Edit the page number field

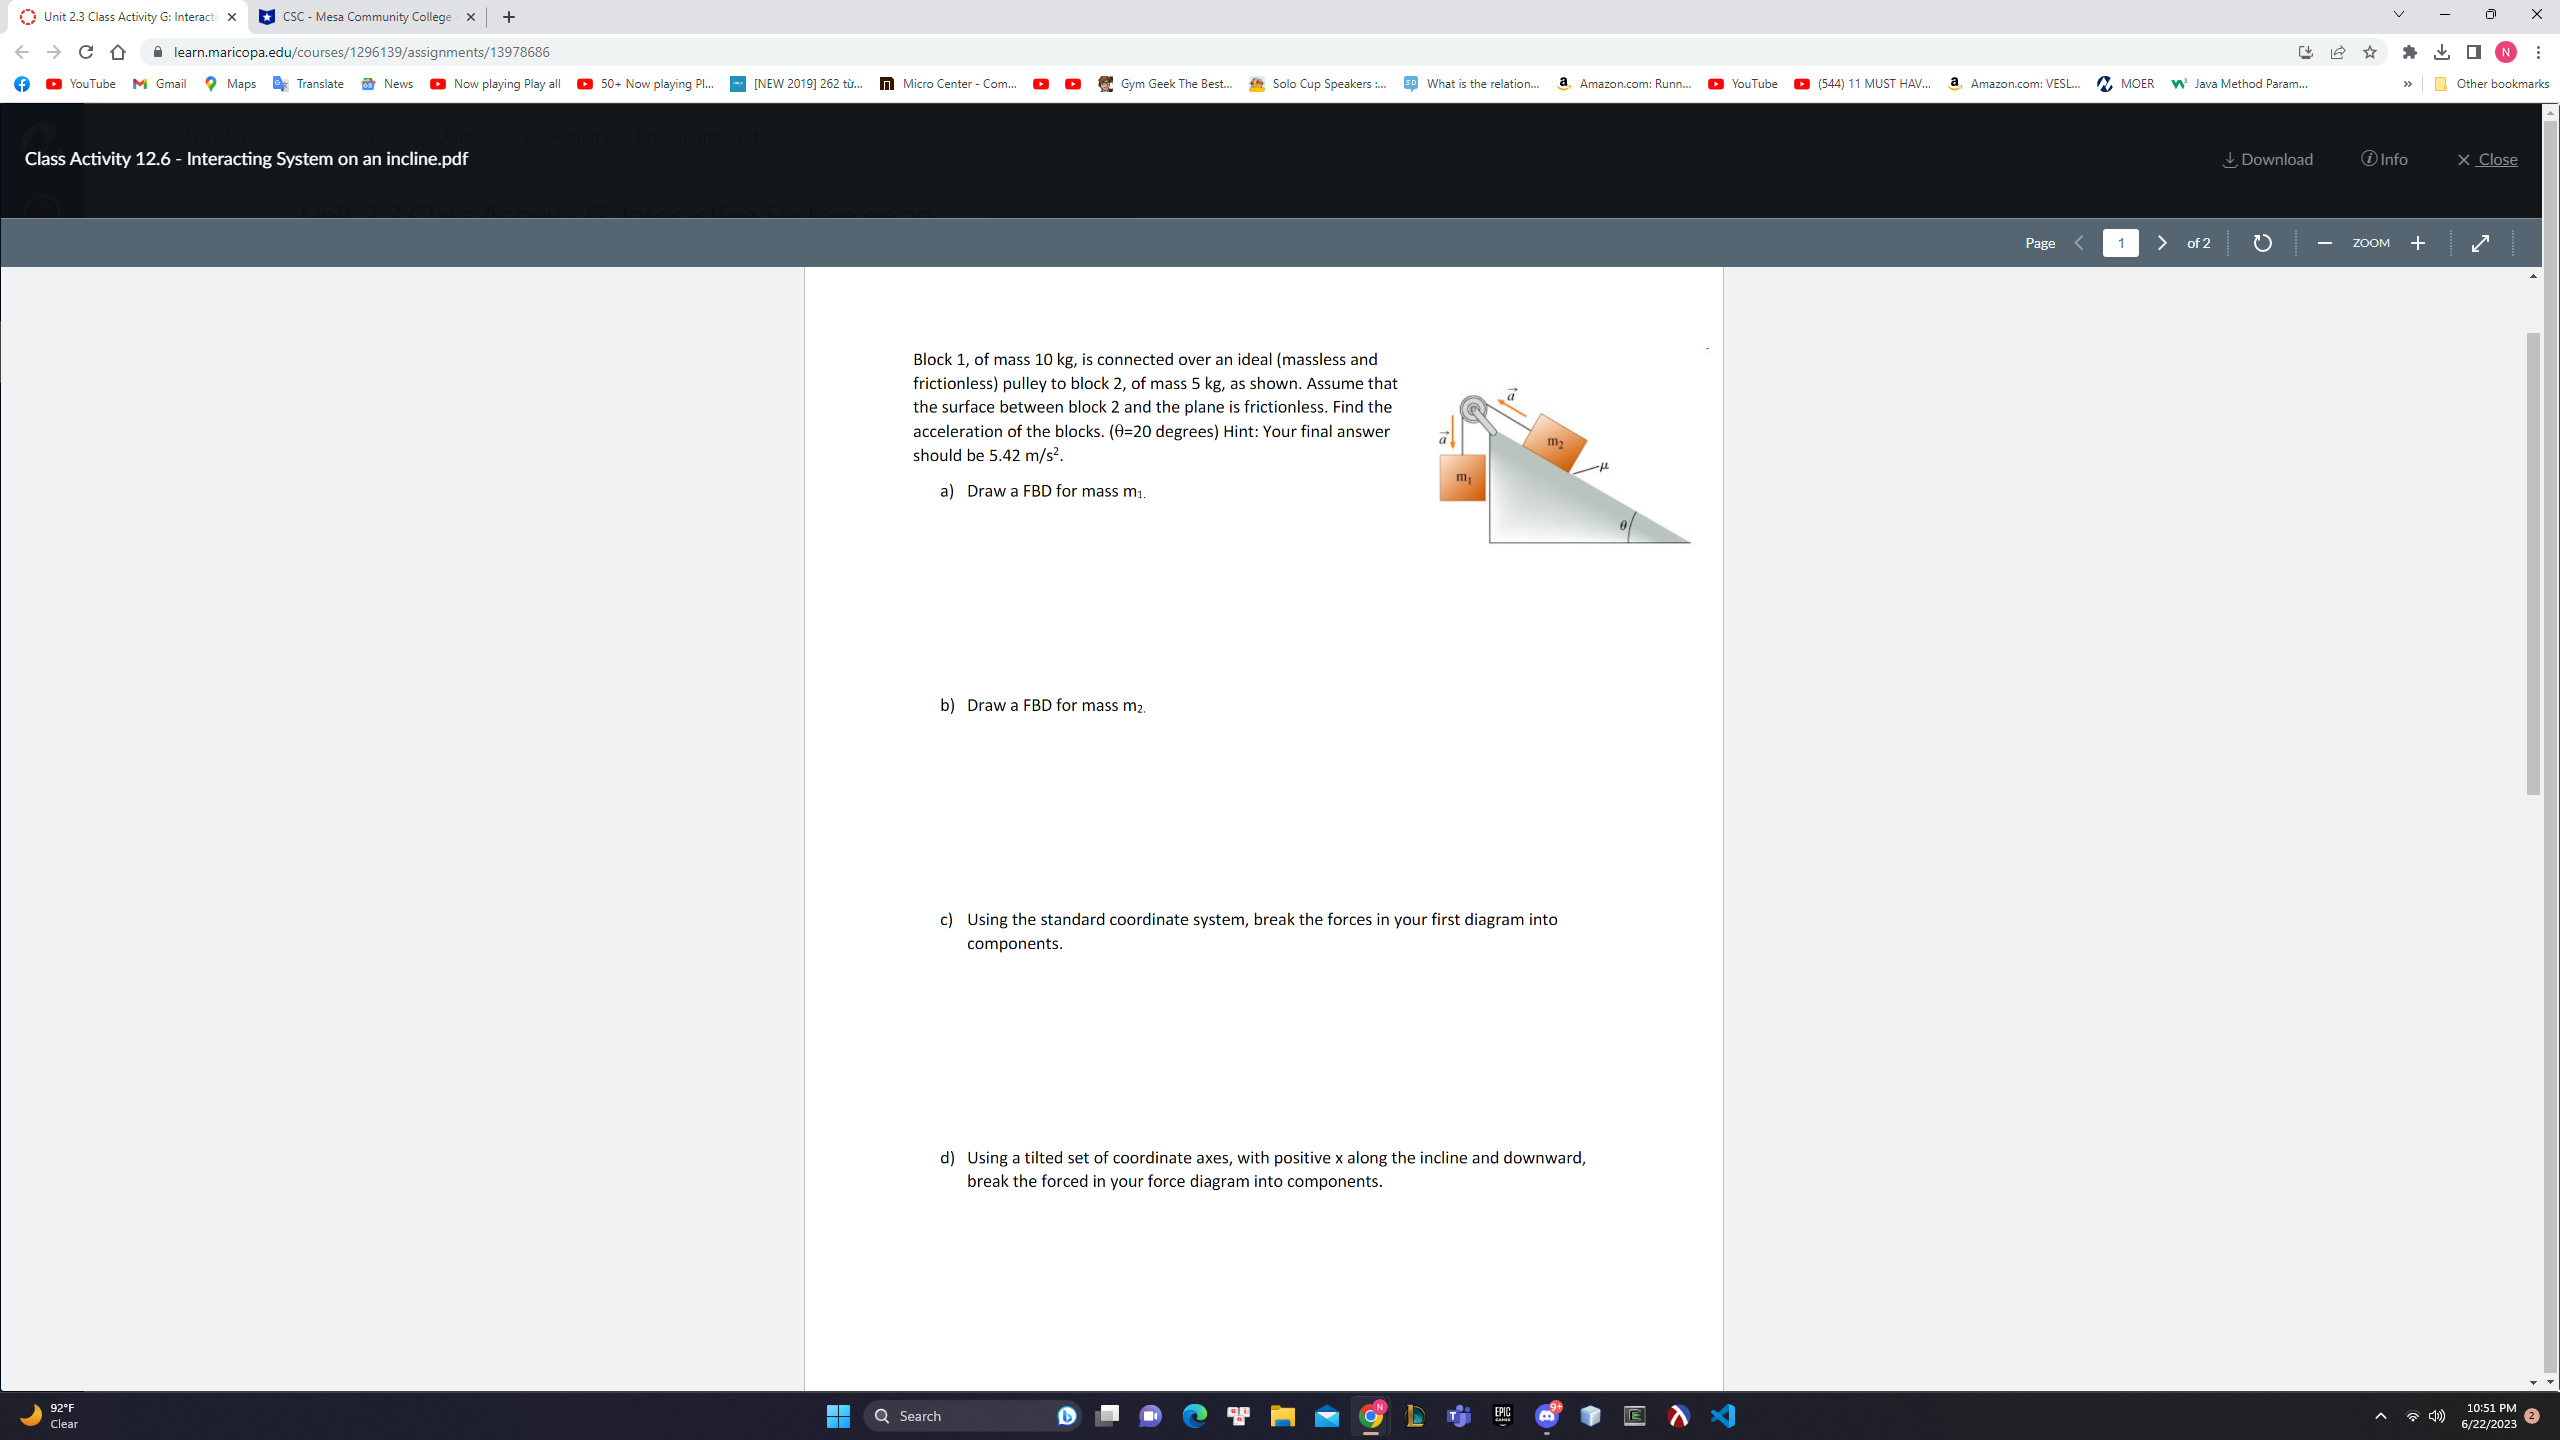[2120, 243]
